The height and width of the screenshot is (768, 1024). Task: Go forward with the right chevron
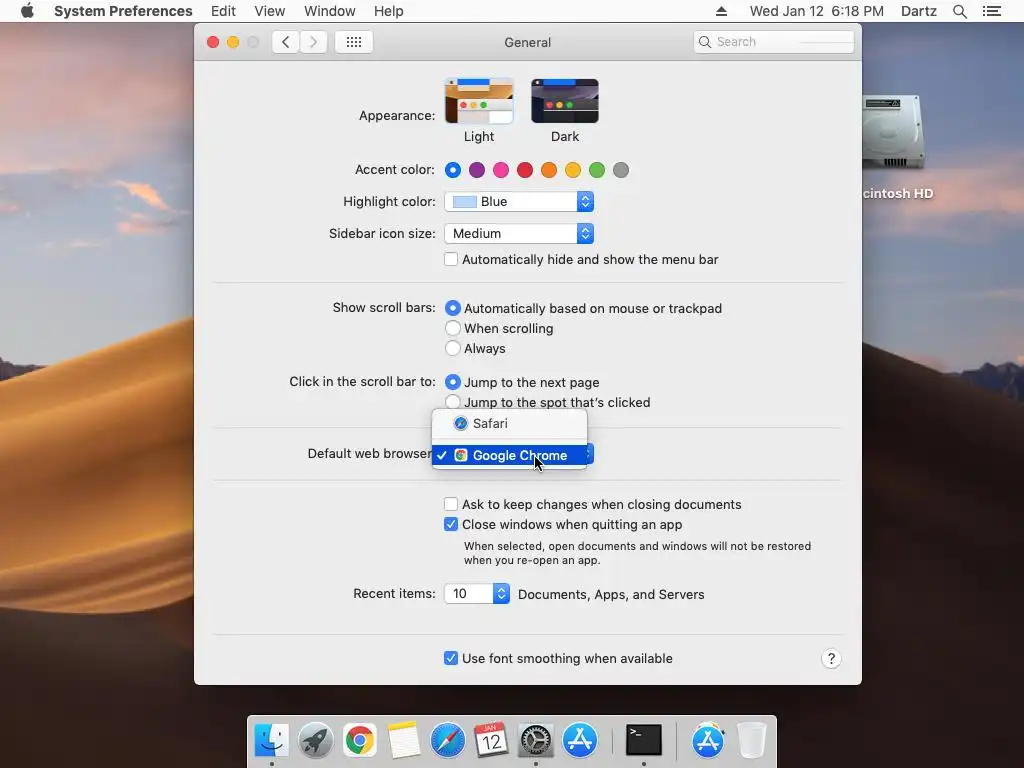coord(313,42)
